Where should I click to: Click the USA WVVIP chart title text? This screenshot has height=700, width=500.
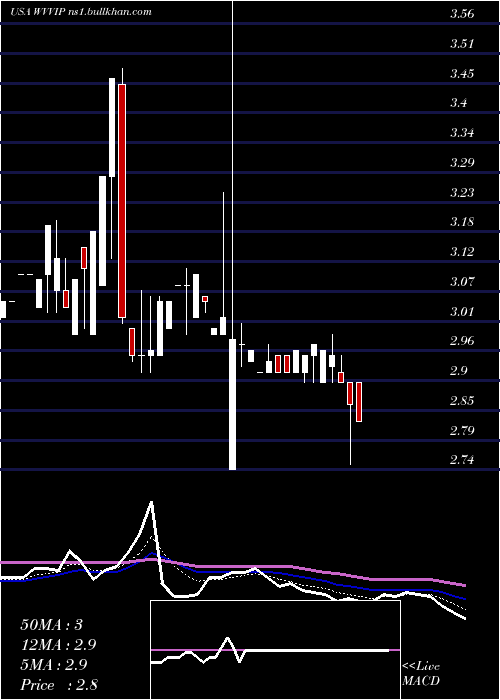(81, 12)
